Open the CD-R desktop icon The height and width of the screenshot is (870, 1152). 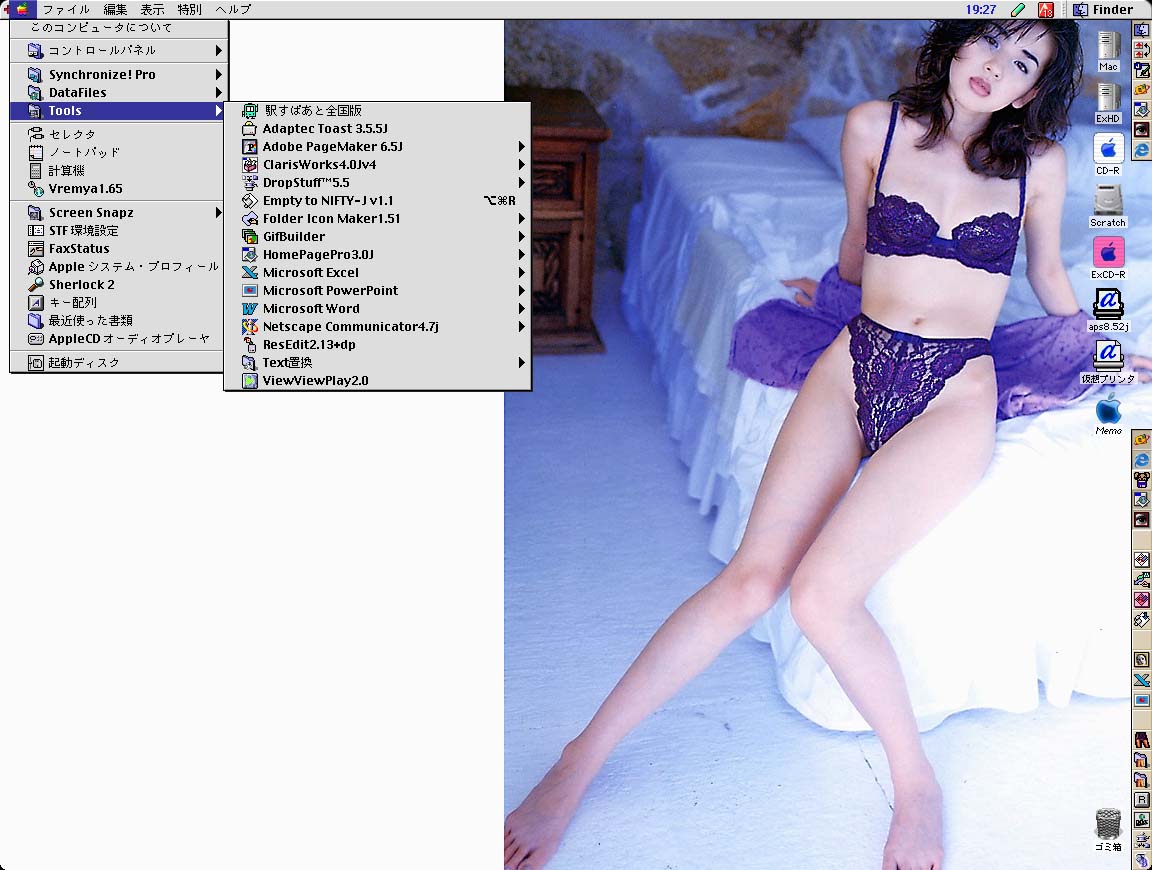coord(1108,150)
